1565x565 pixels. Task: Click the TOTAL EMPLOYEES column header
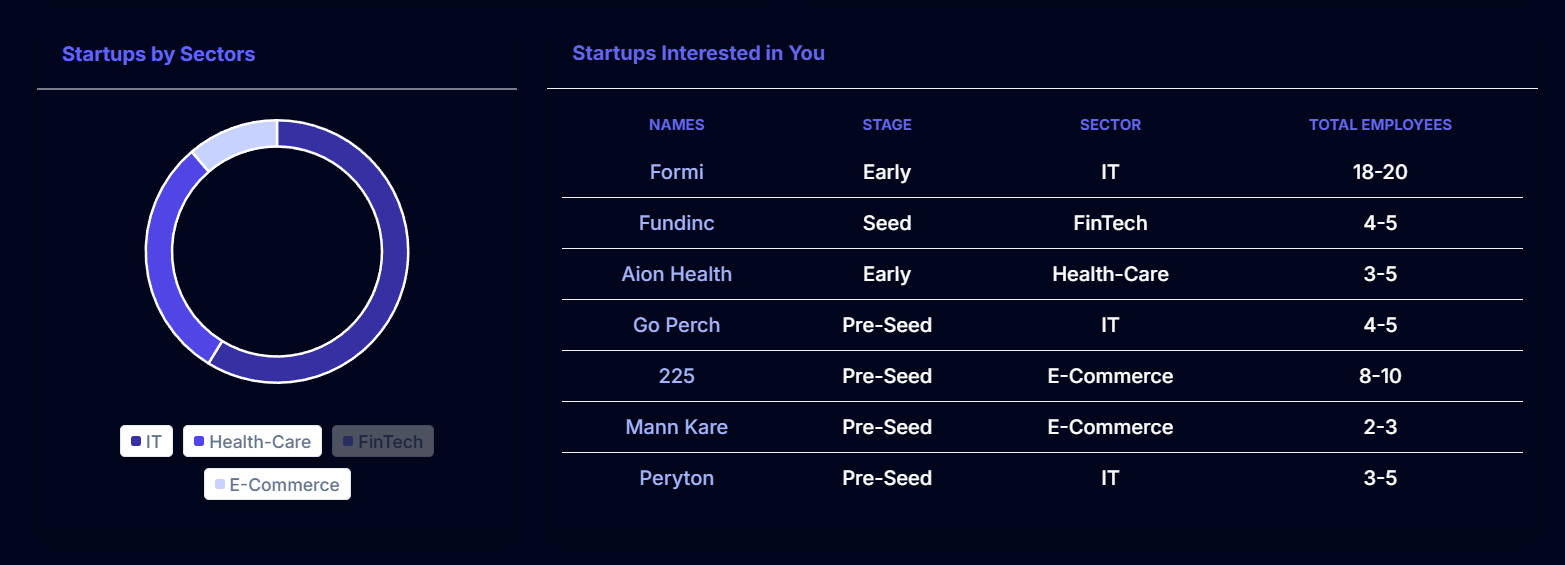click(x=1380, y=125)
